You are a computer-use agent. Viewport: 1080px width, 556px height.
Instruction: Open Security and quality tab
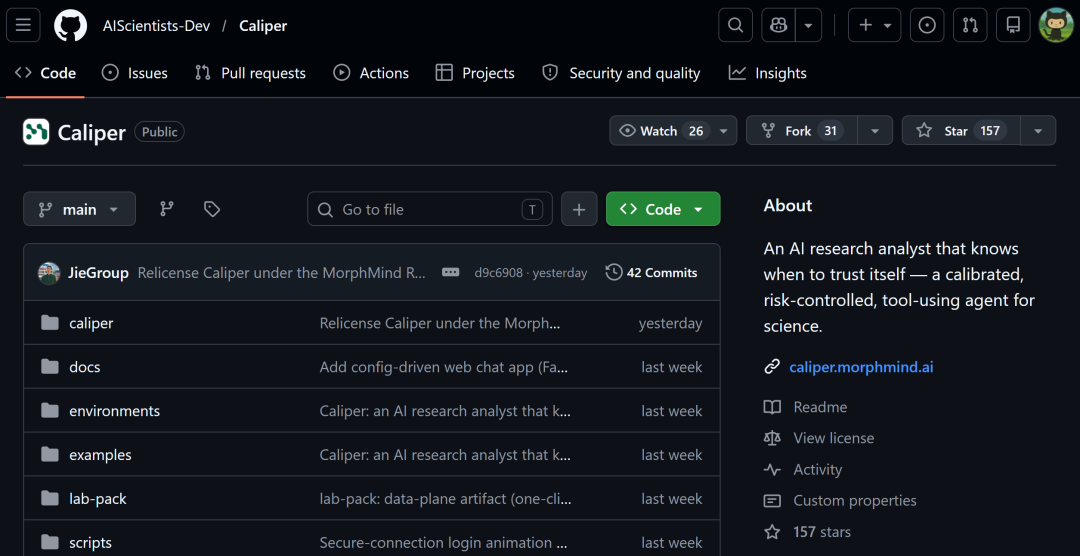click(621, 73)
